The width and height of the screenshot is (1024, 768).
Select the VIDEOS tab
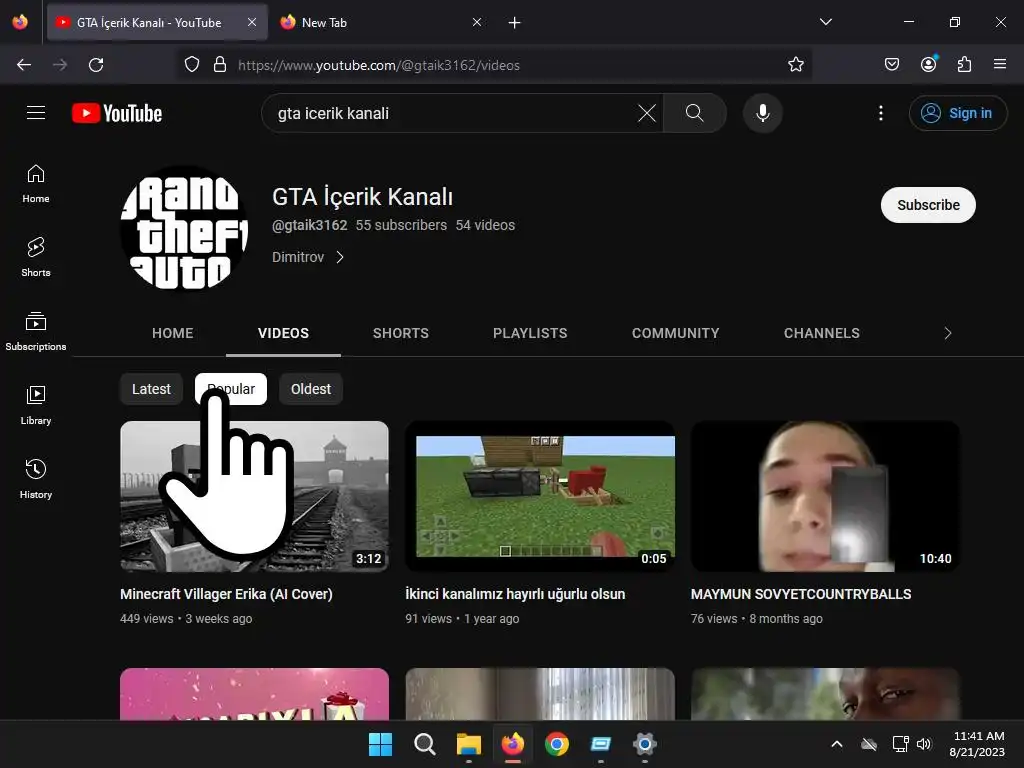pyautogui.click(x=283, y=333)
